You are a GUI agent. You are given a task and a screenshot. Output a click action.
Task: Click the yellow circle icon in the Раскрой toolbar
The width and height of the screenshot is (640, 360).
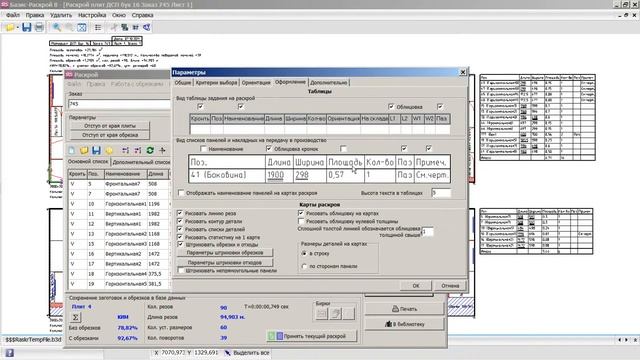pos(109,150)
